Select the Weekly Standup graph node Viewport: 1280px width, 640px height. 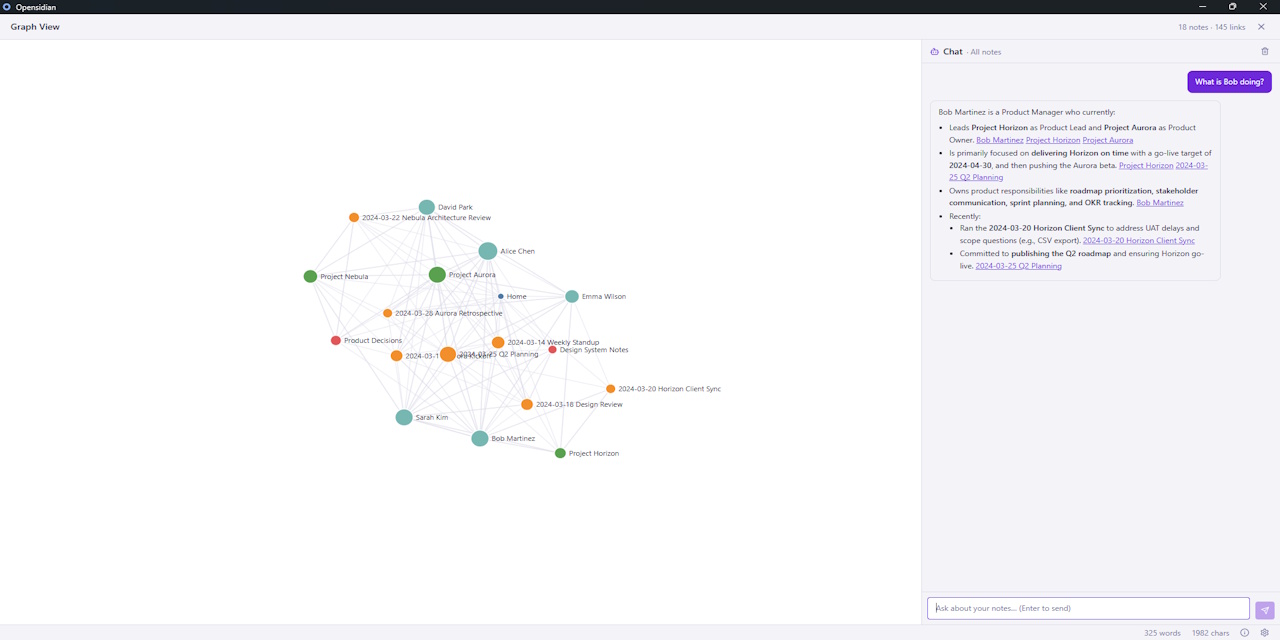(x=498, y=343)
